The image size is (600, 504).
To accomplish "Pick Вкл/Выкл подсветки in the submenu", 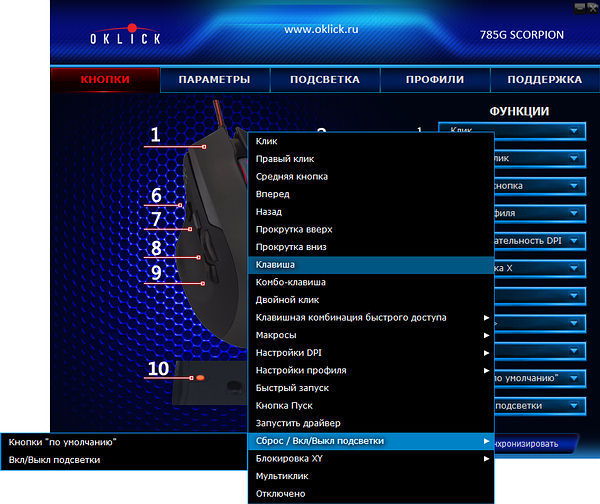I will coord(55,460).
